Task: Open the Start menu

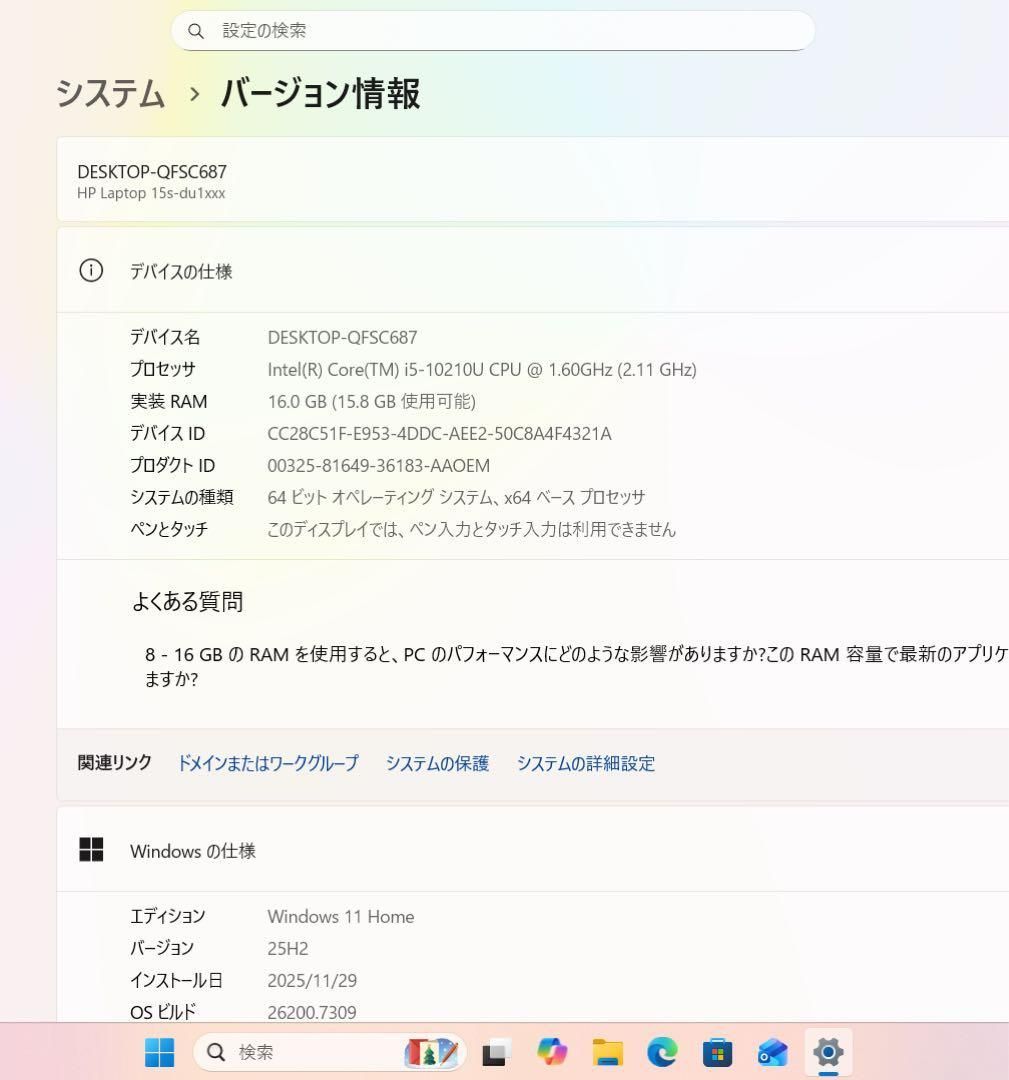Action: [160, 1052]
